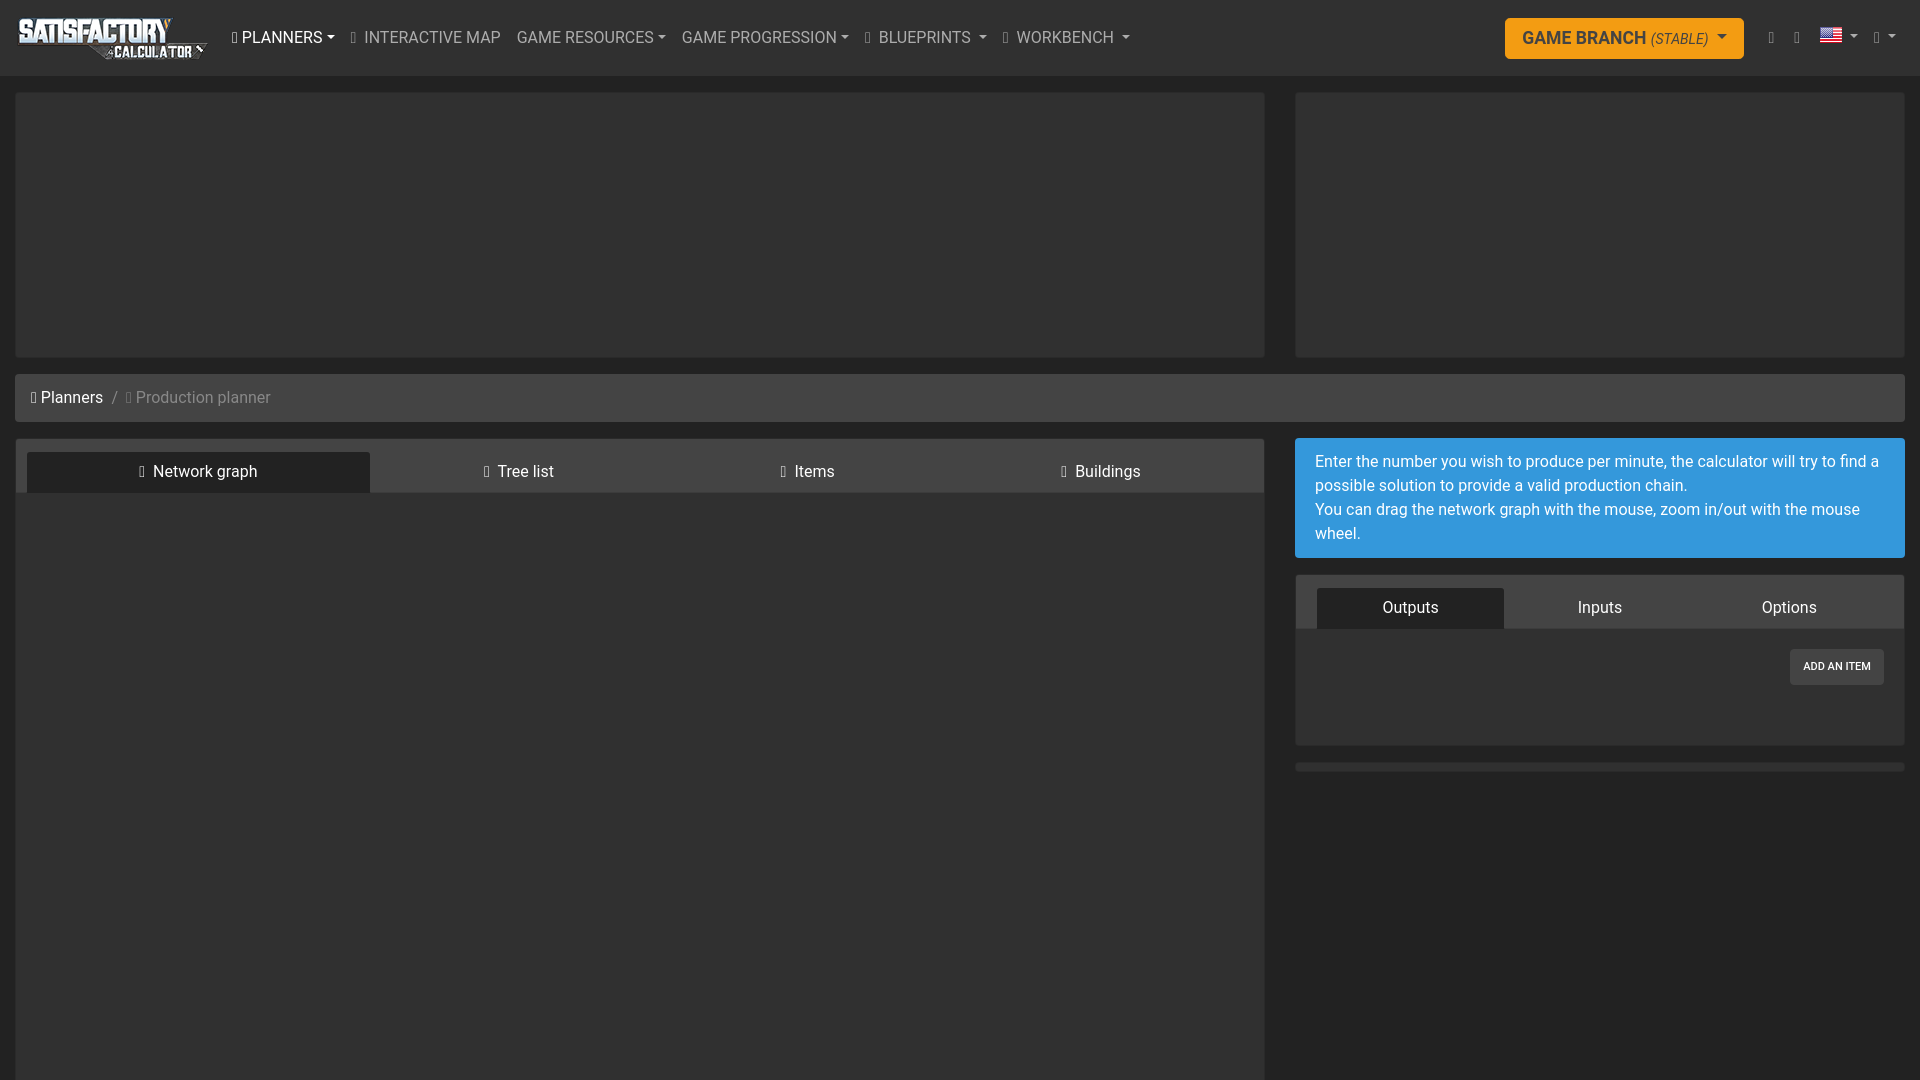This screenshot has height=1080, width=1920.
Task: Open the Game Branch (Stable) dropdown
Action: coord(1624,38)
